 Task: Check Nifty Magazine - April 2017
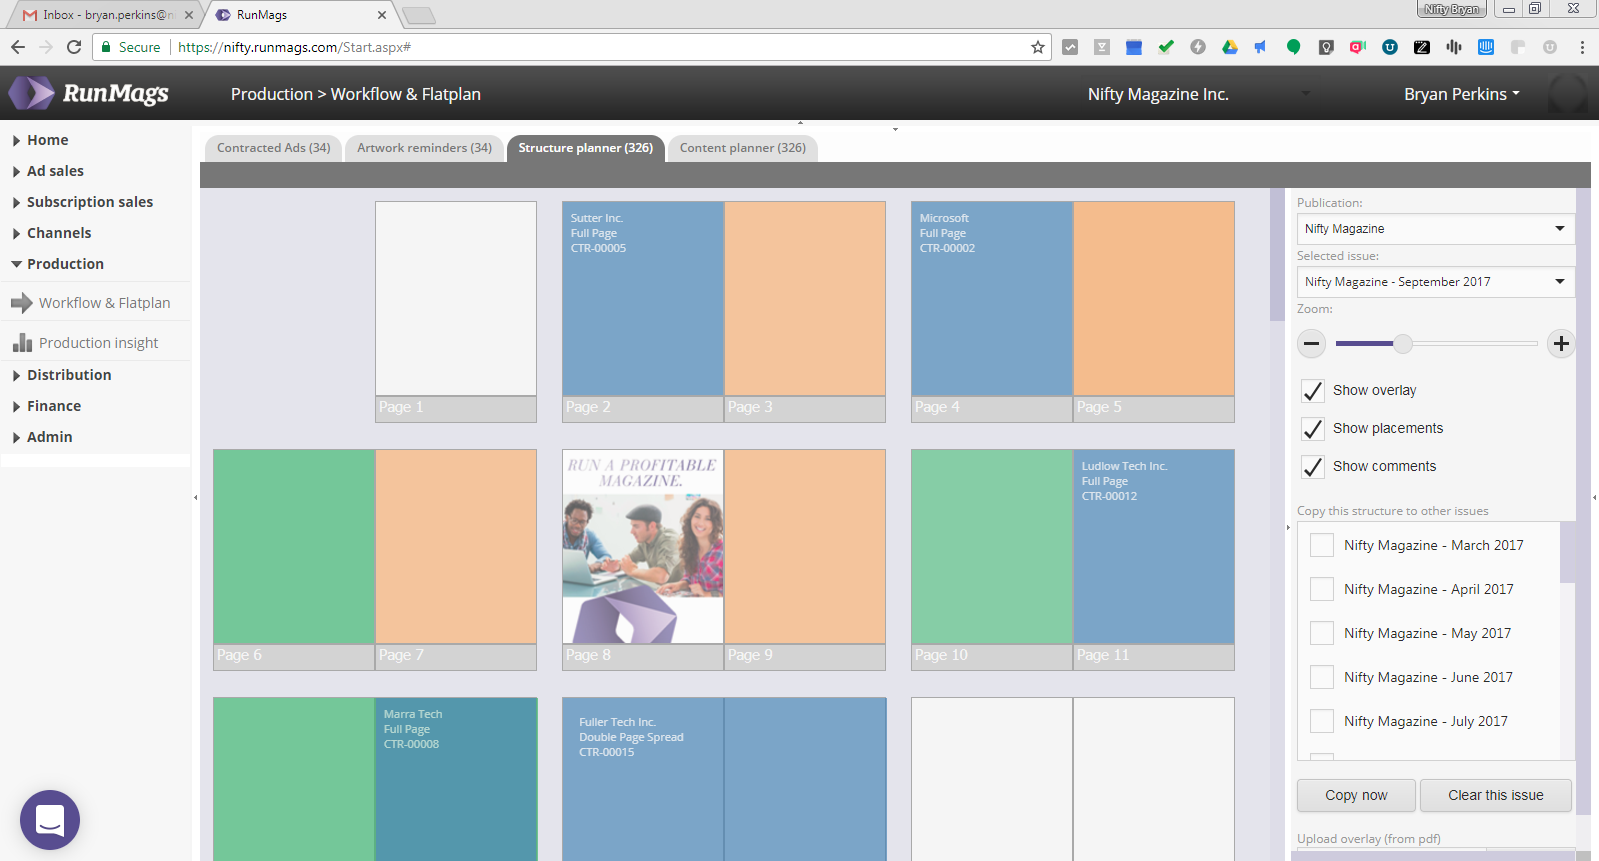pyautogui.click(x=1322, y=589)
